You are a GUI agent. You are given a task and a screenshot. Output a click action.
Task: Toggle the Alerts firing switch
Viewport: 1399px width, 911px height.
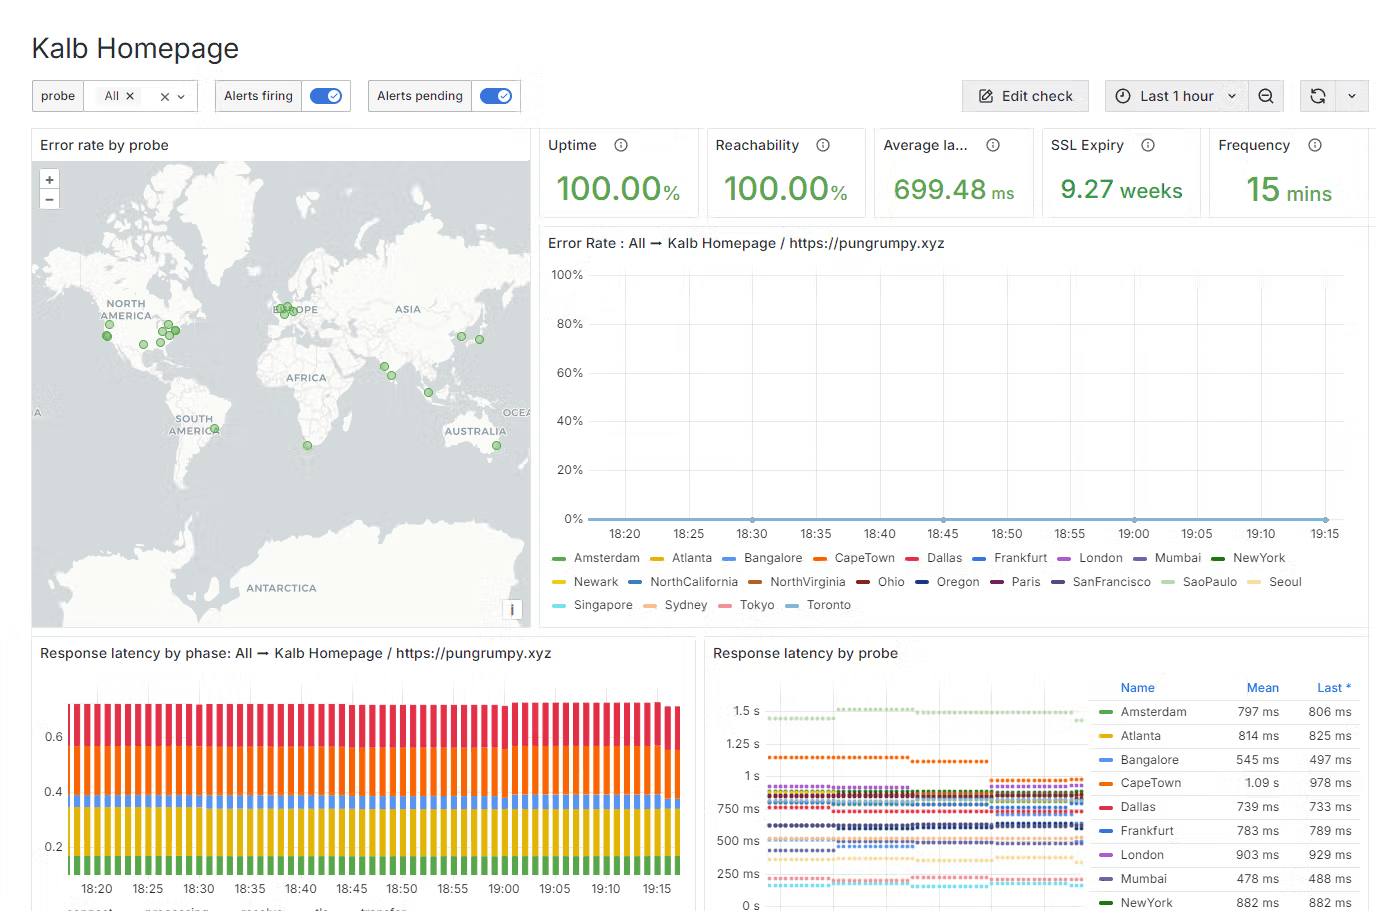click(326, 96)
